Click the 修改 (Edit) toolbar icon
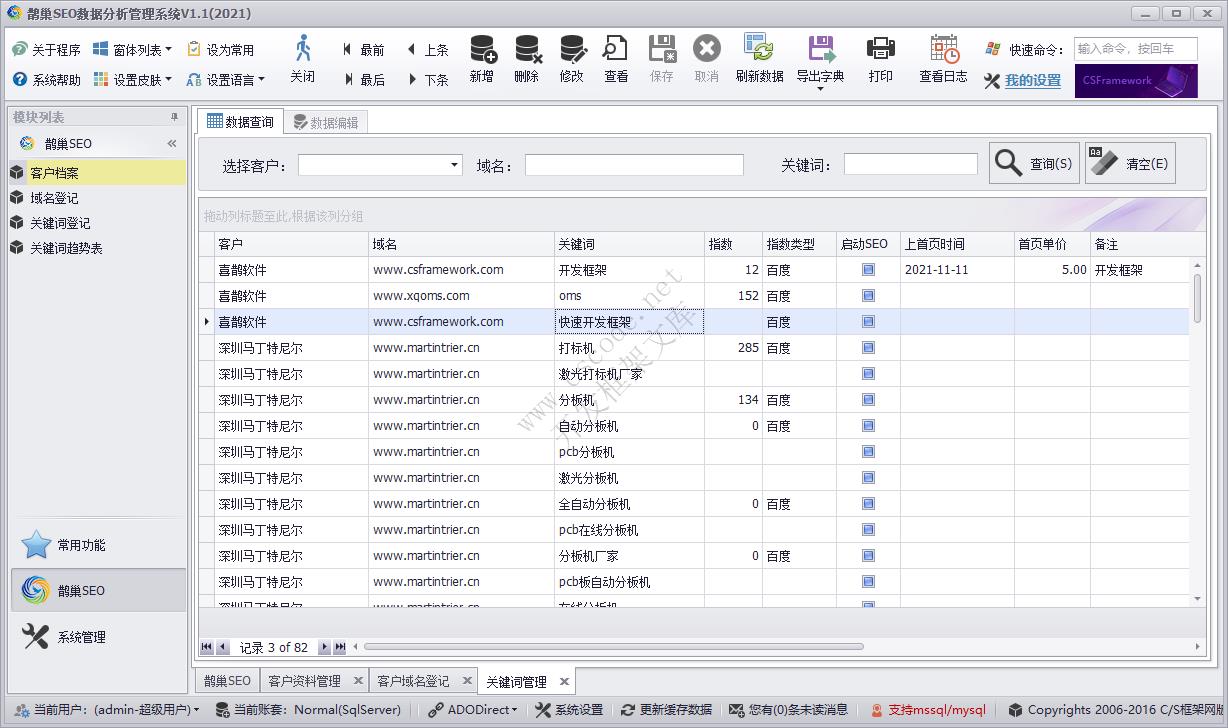The height and width of the screenshot is (728, 1228). [572, 50]
